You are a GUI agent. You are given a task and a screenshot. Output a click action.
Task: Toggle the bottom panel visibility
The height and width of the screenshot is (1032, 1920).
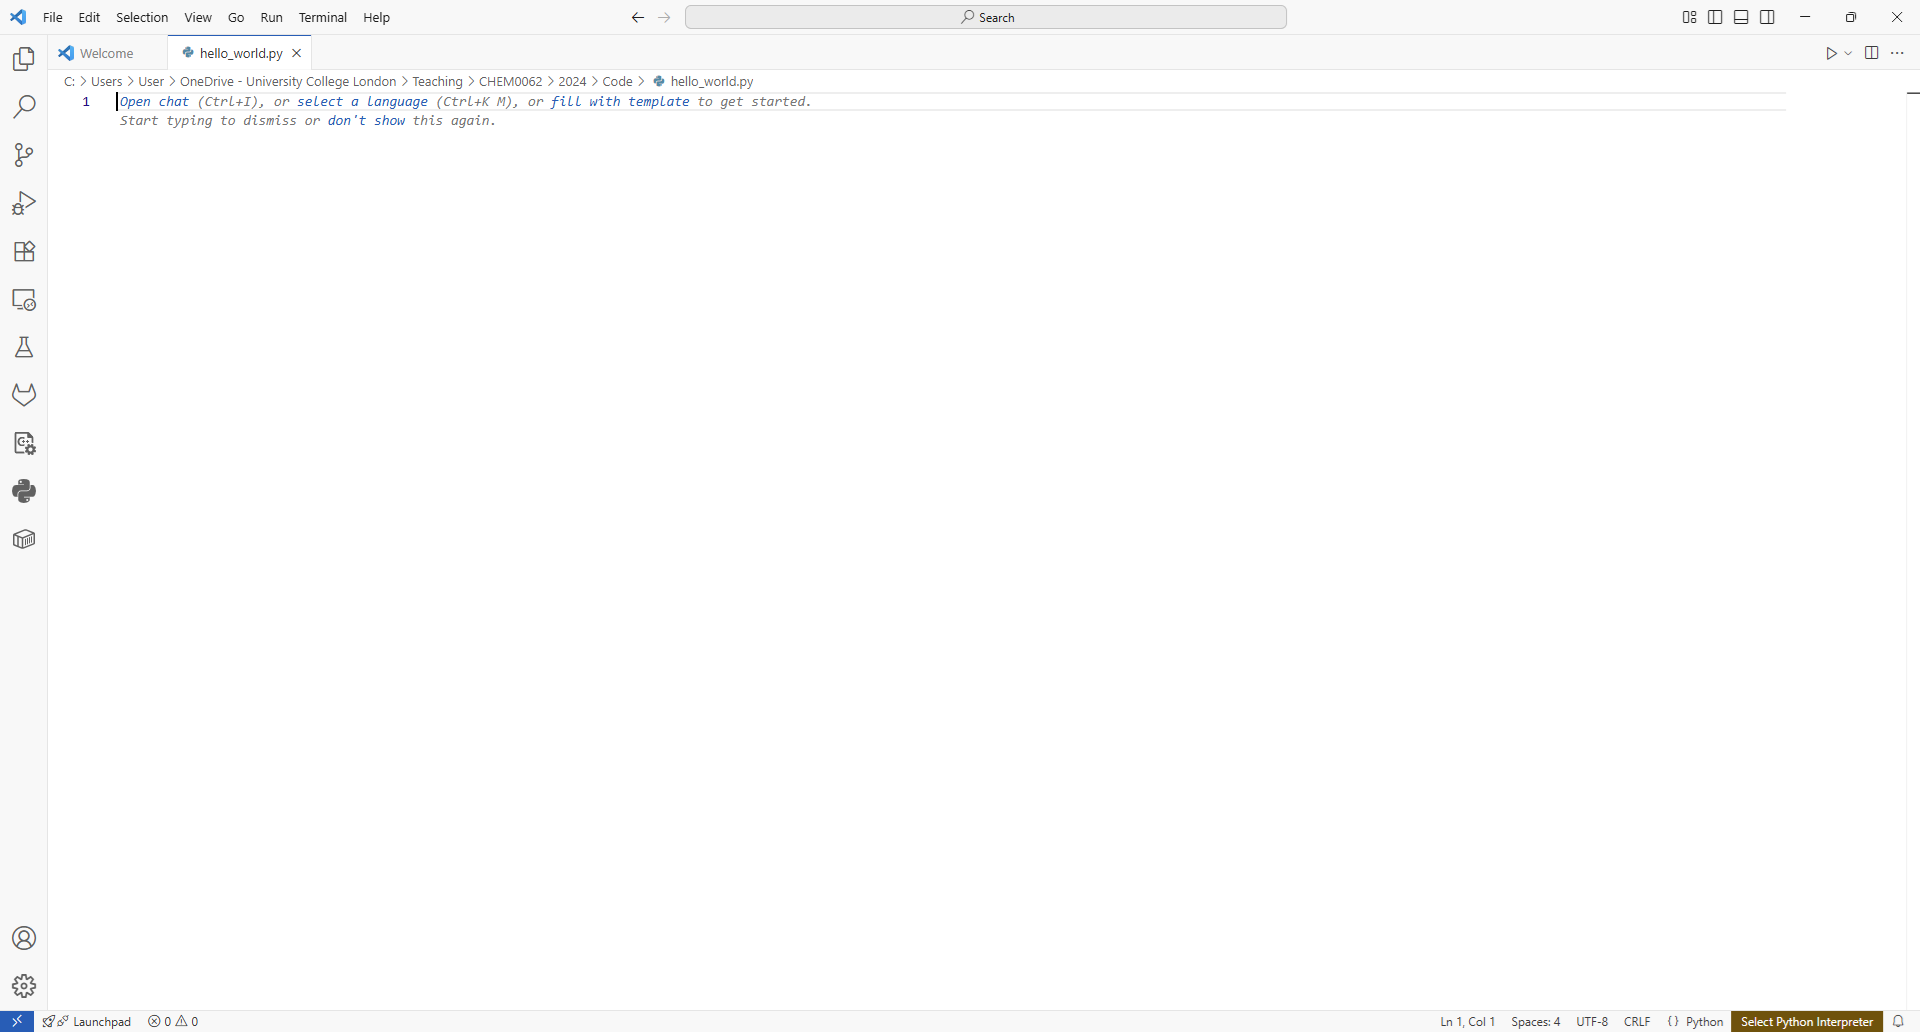tap(1741, 16)
